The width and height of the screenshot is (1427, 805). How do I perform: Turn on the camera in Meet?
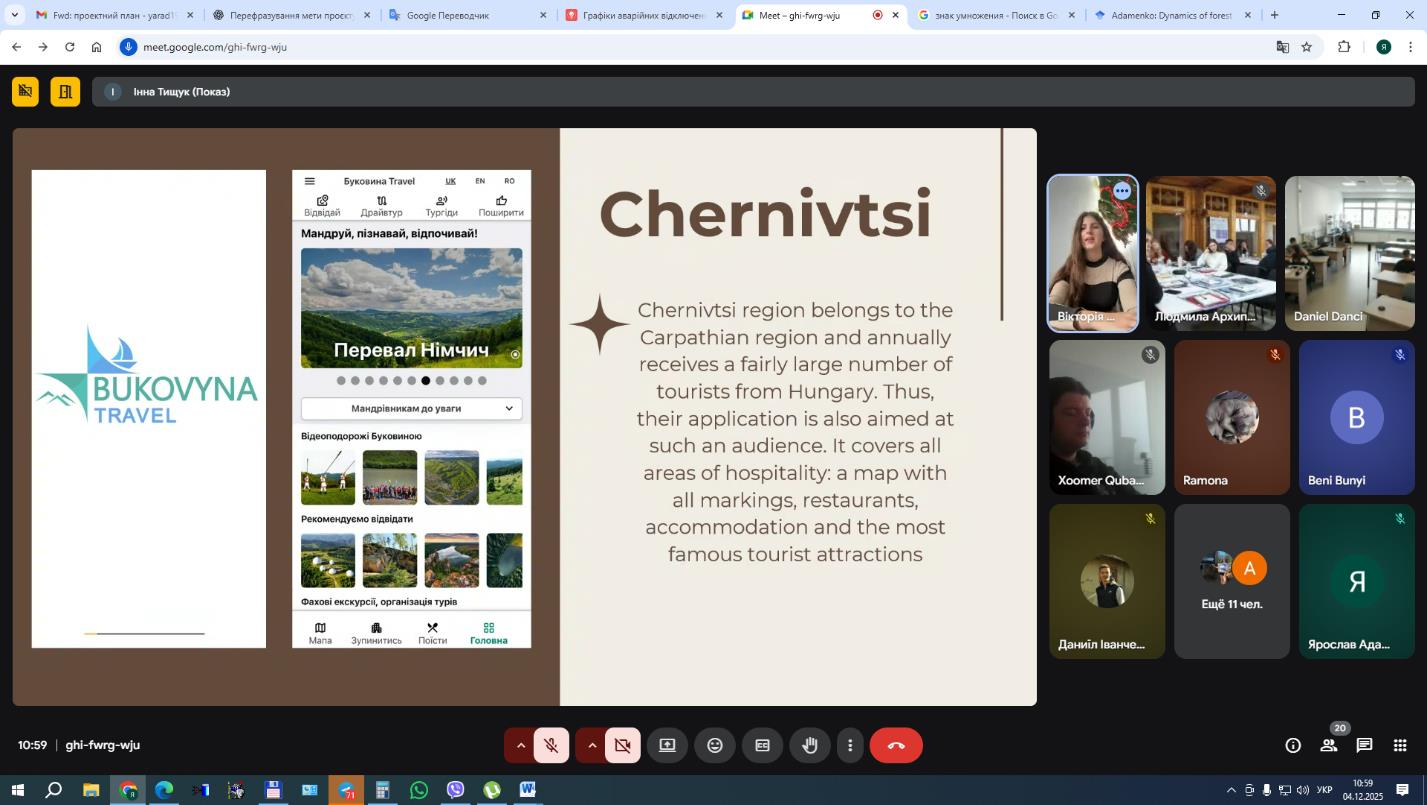[x=622, y=746]
